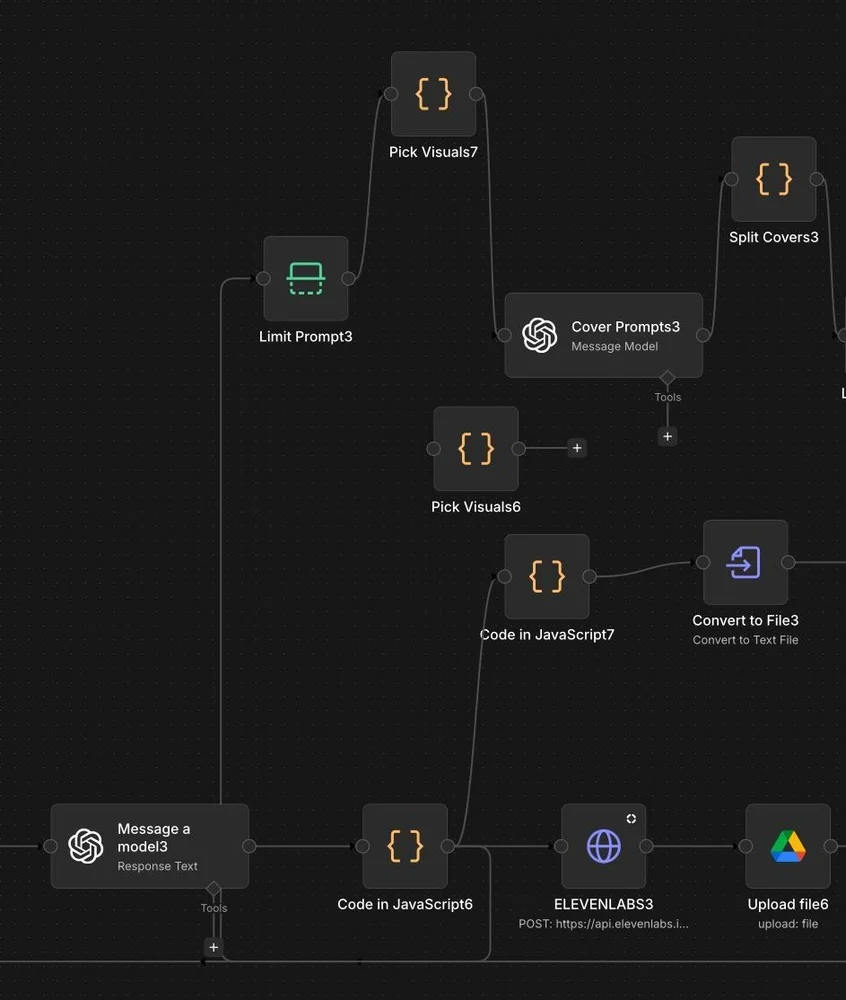
Task: Select the OpenAI icon on Cover Prompts3
Action: 539,335
